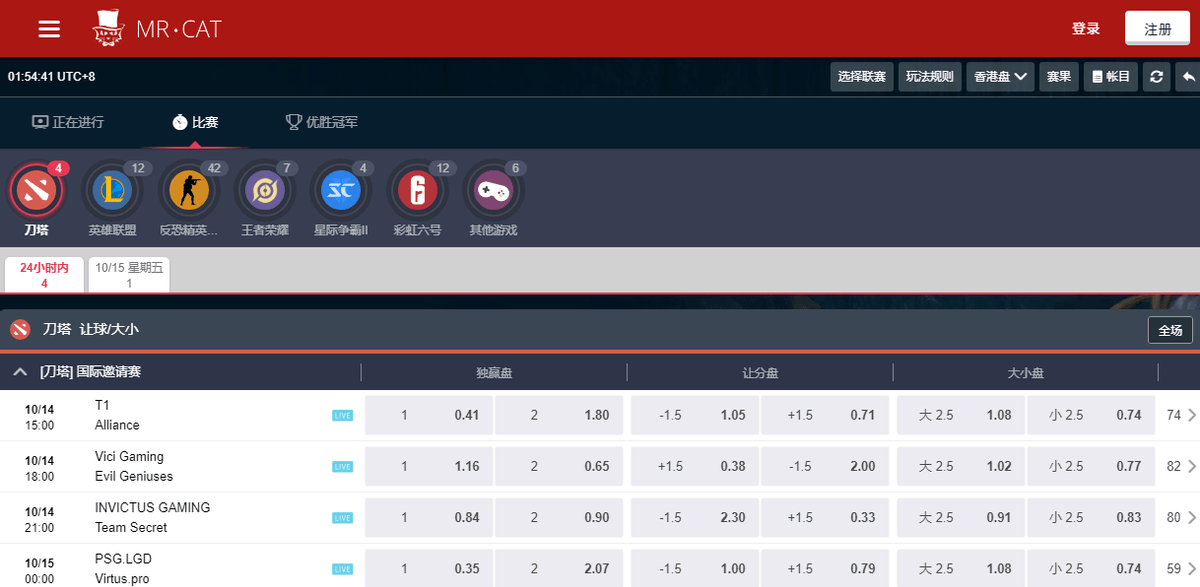Select 小 2.5 at 0.77 for Vici match
The width and height of the screenshot is (1200, 587).
pyautogui.click(x=1091, y=466)
